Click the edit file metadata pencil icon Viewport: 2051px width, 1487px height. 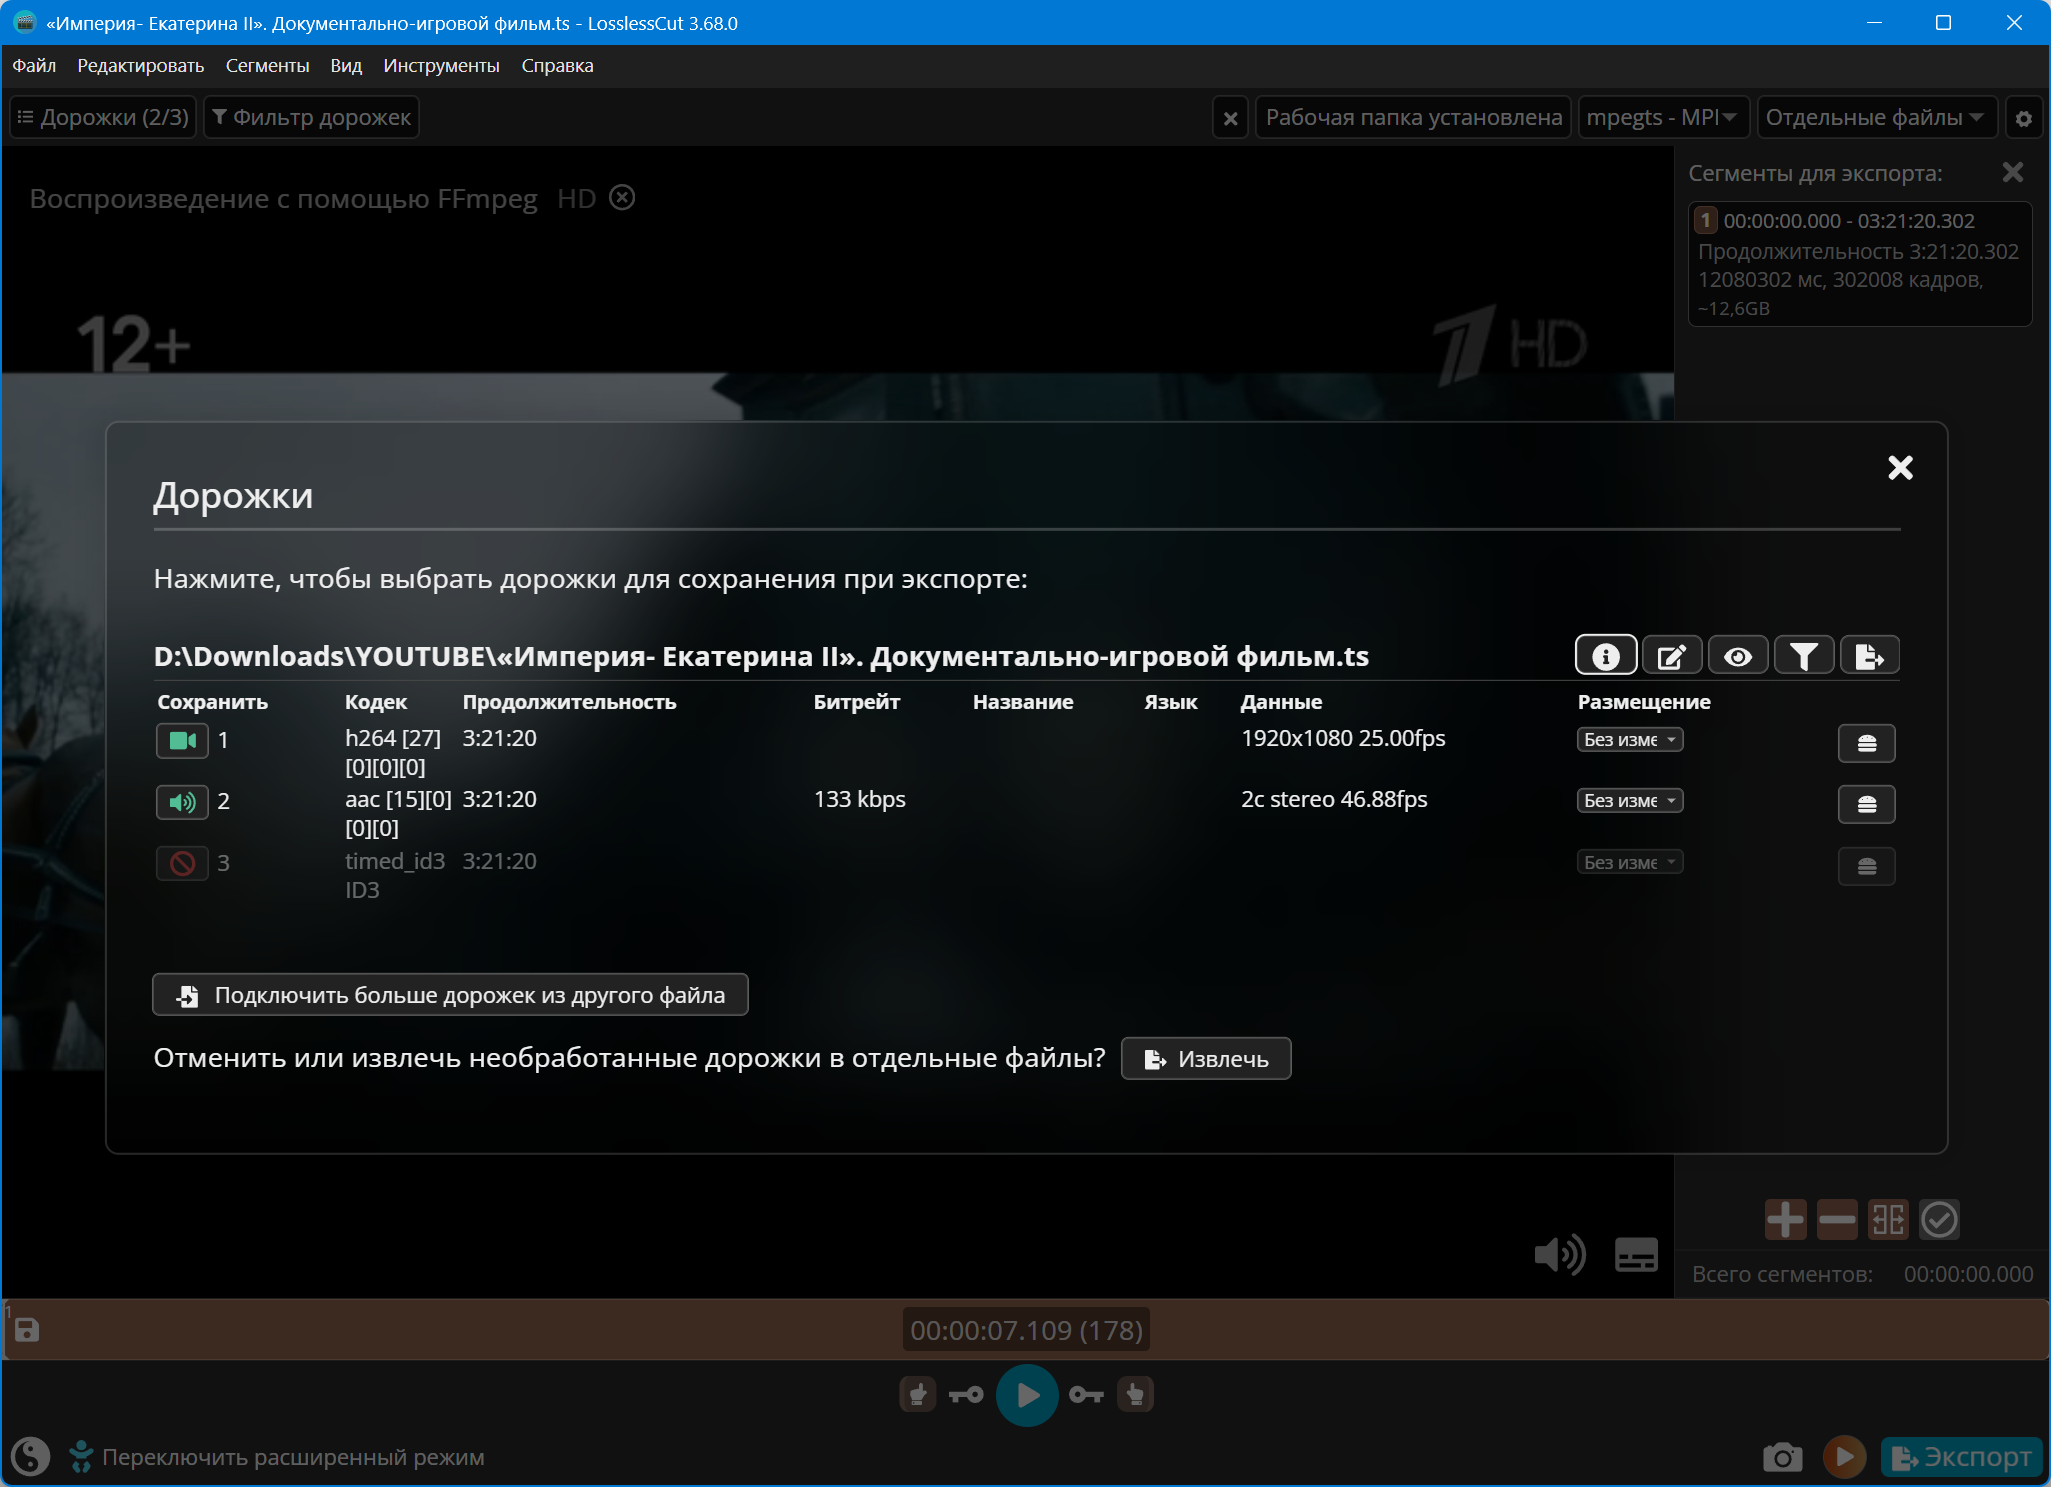(x=1671, y=656)
